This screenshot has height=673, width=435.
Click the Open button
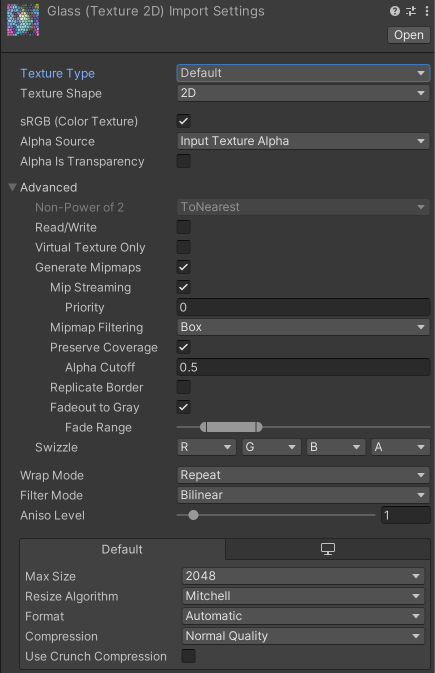coord(408,35)
